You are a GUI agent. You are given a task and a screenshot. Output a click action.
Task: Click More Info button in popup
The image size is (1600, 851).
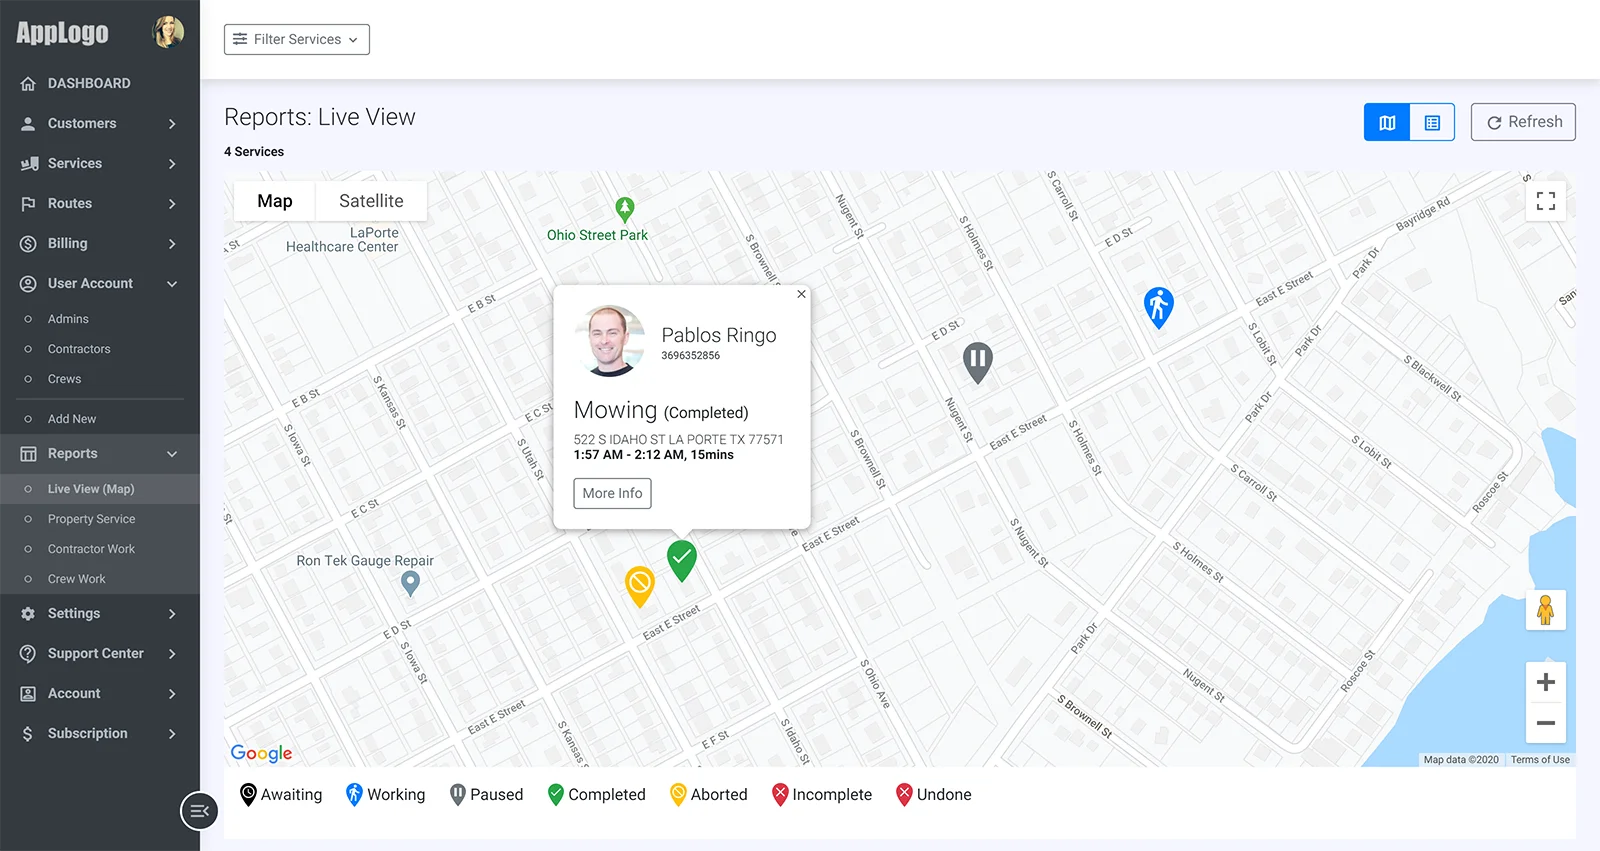pos(612,493)
